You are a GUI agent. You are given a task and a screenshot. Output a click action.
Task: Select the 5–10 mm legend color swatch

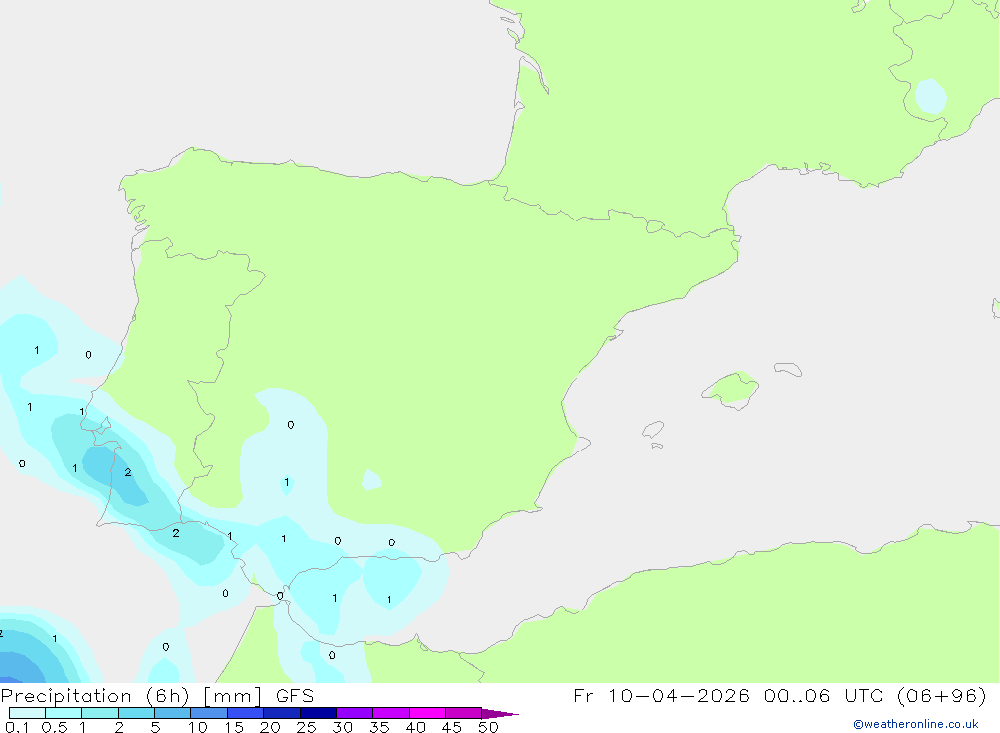point(173,713)
